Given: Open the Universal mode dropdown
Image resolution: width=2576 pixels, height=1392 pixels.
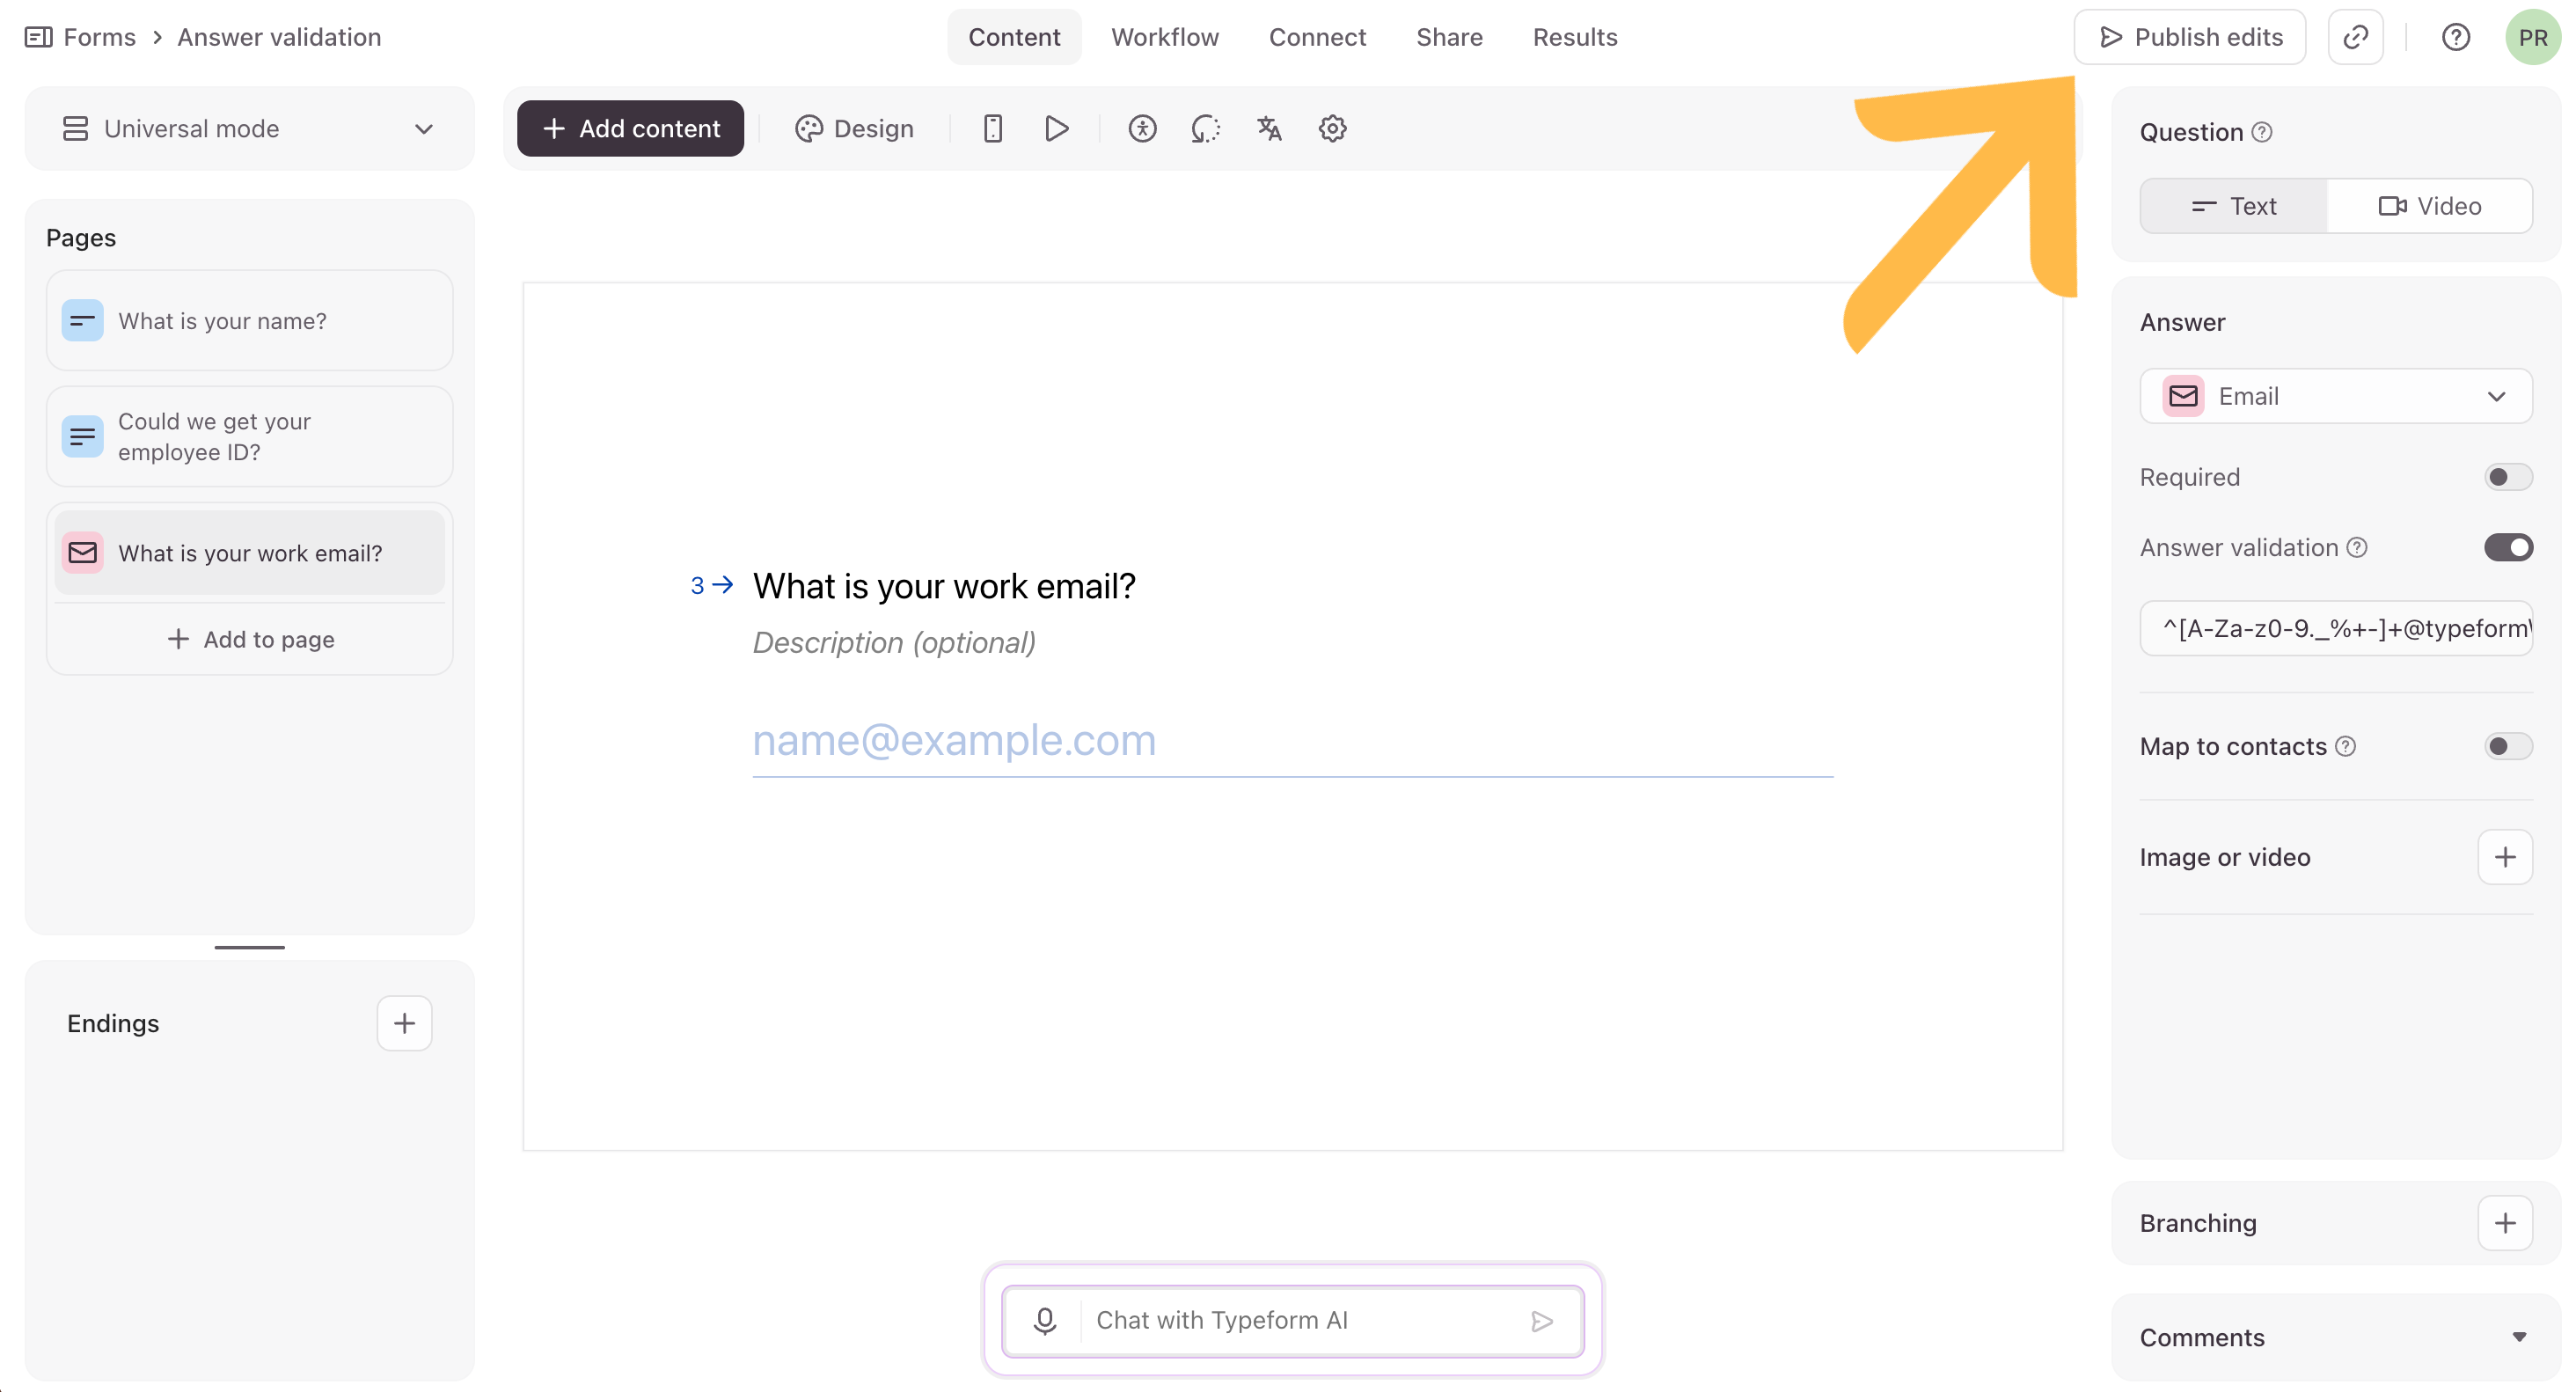Looking at the screenshot, I should pos(249,129).
